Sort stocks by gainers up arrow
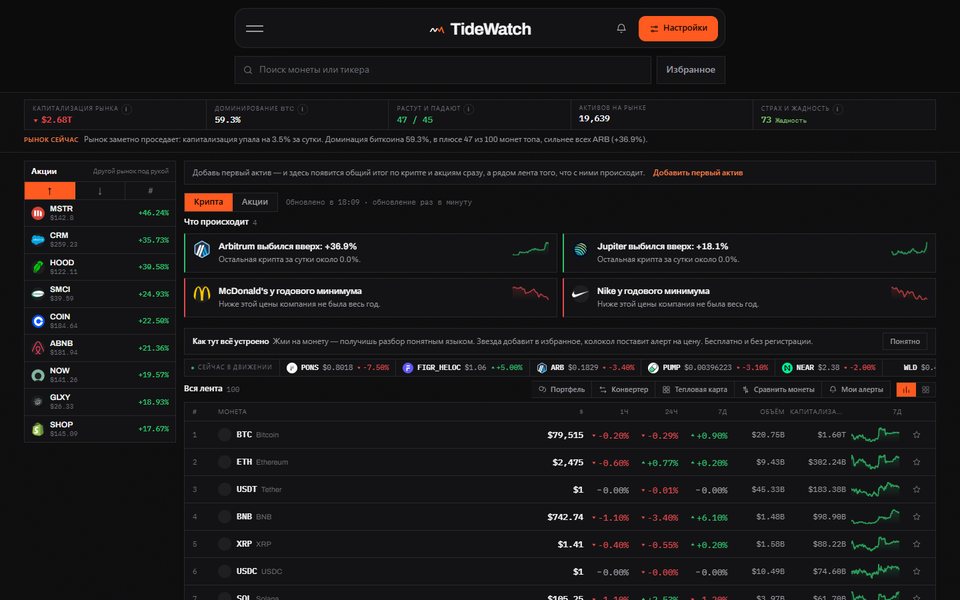 (x=50, y=191)
